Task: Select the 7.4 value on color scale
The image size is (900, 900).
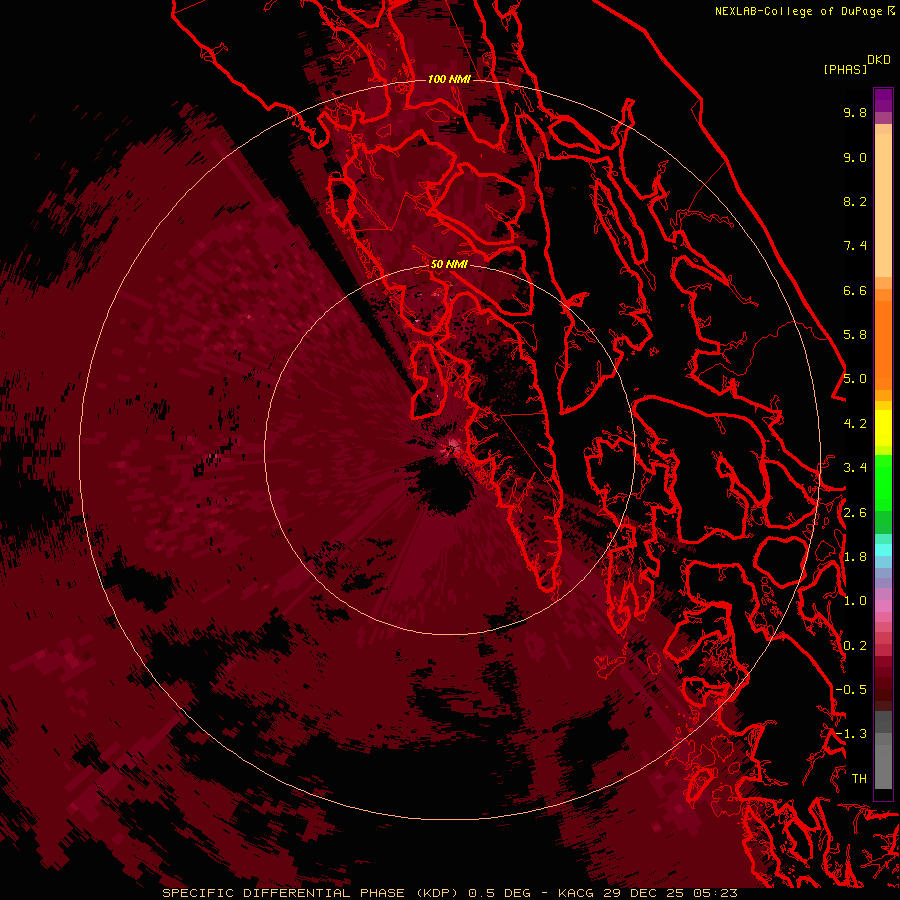Action: pos(855,246)
